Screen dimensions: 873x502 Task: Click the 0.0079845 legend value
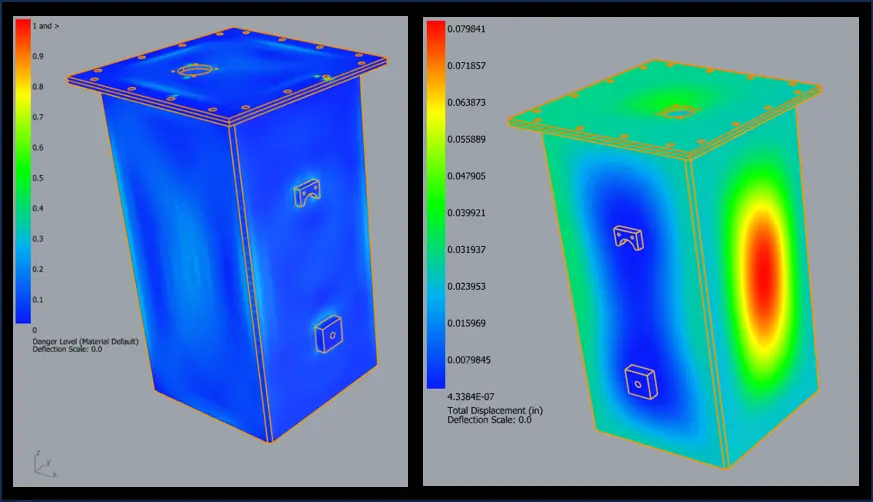(469, 360)
